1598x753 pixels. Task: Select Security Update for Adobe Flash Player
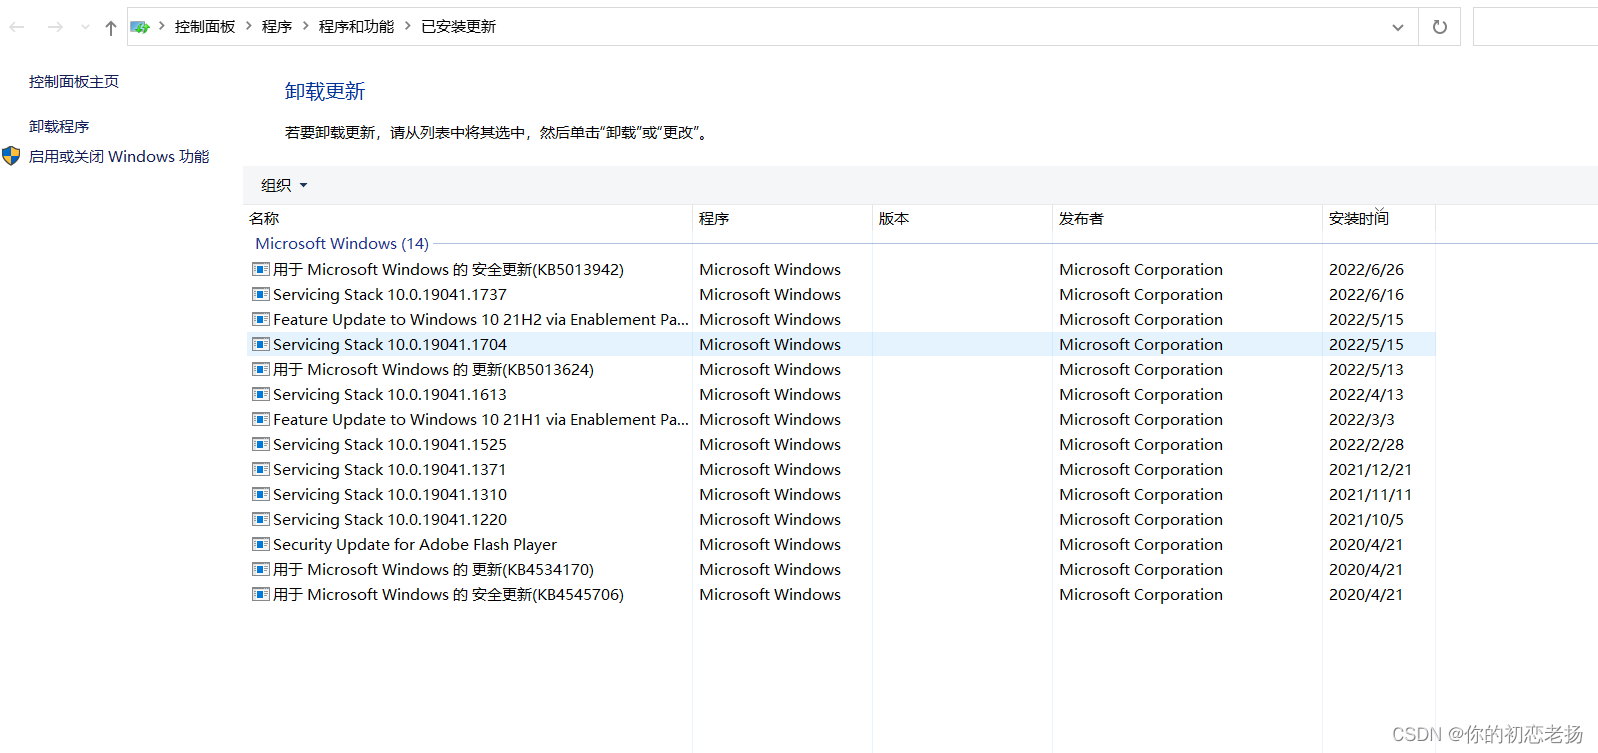415,545
